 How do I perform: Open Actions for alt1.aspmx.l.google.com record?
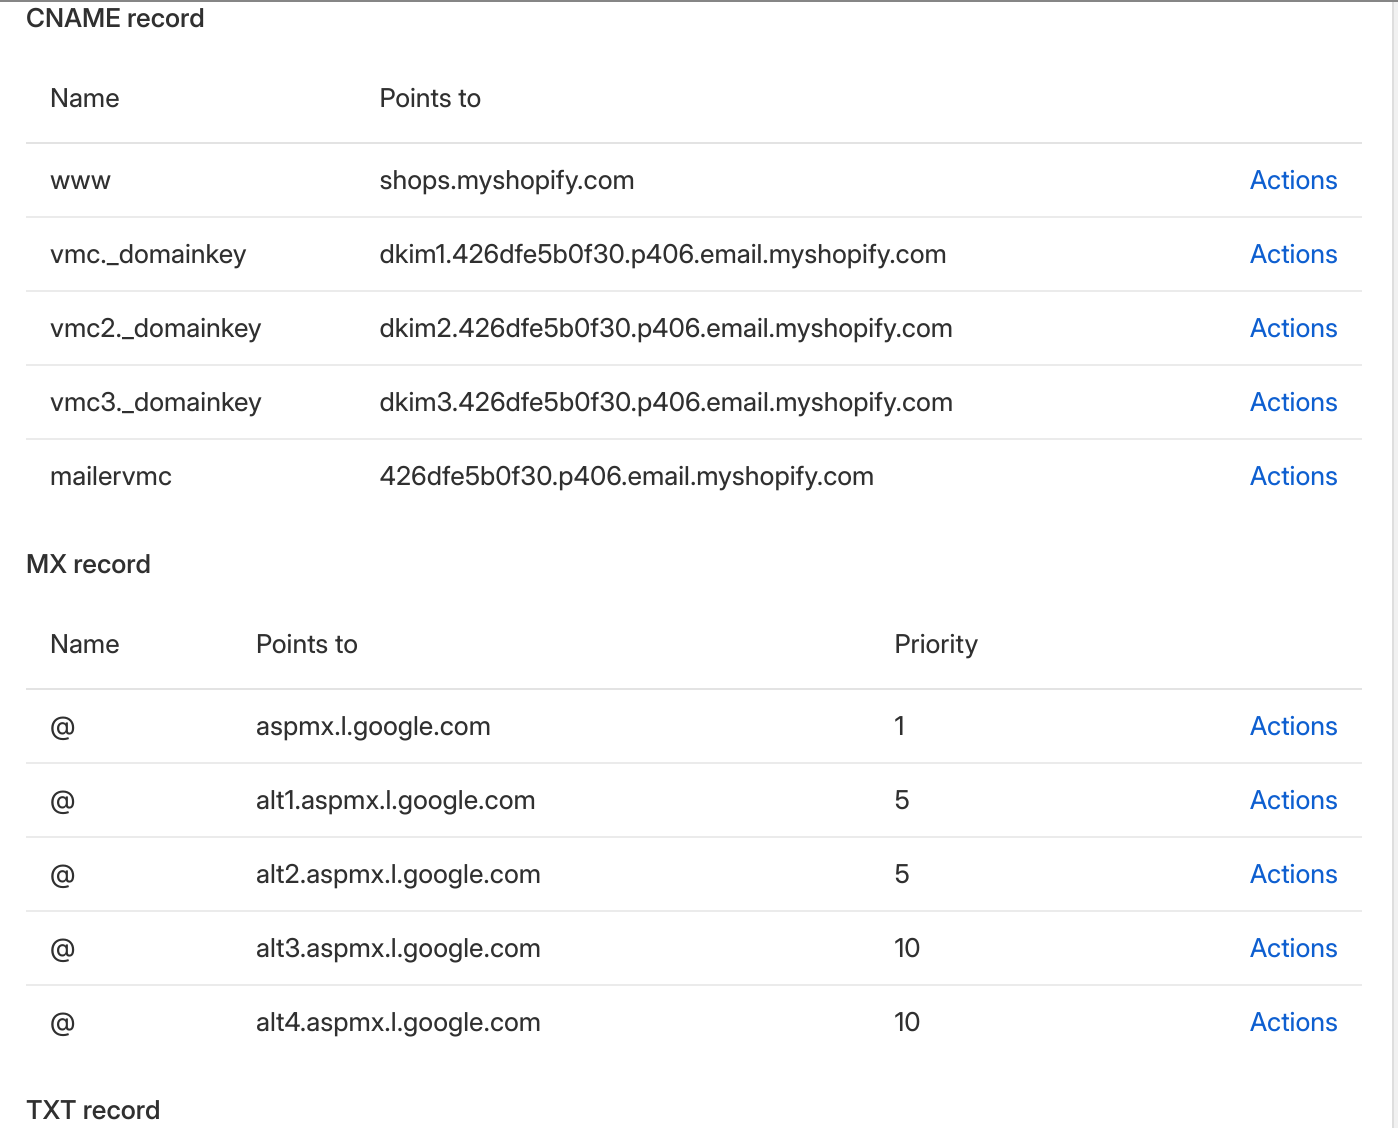coord(1293,800)
